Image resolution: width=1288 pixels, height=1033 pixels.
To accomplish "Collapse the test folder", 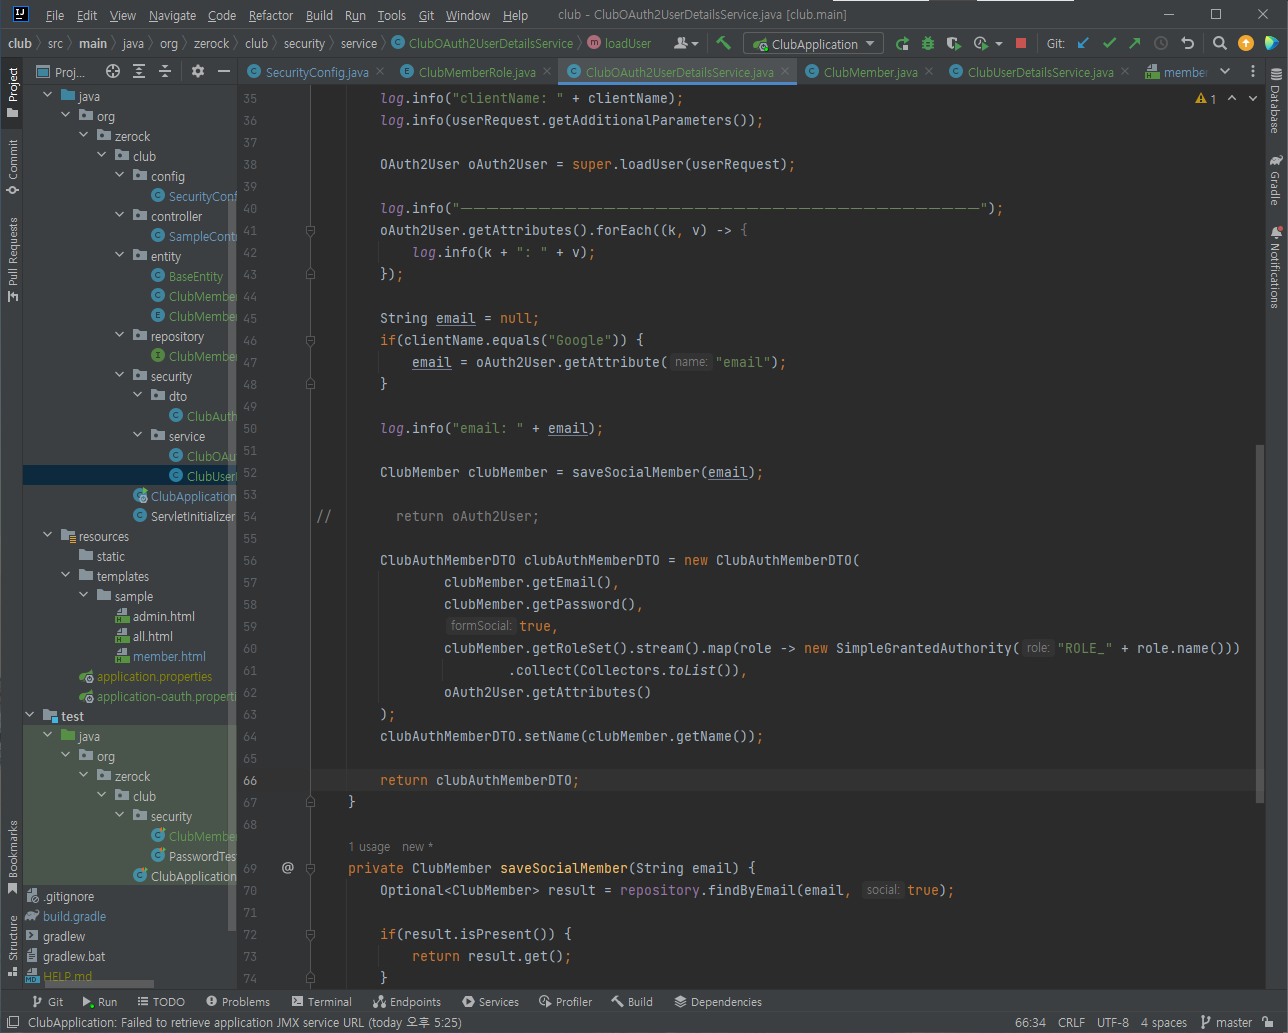I will 30,715.
